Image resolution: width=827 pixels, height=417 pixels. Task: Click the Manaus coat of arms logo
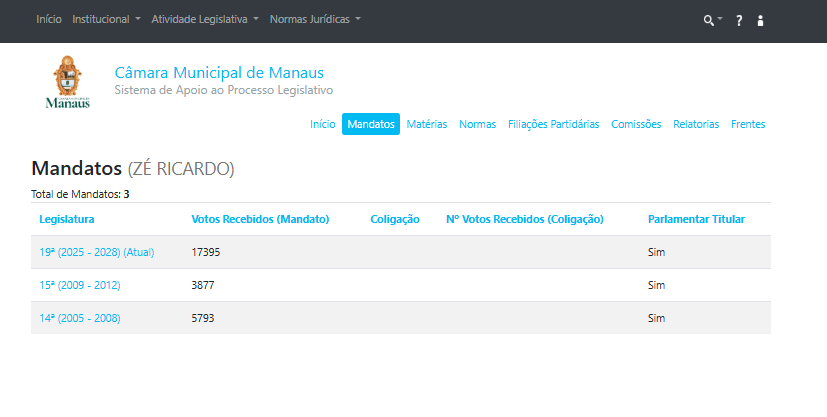(x=68, y=82)
